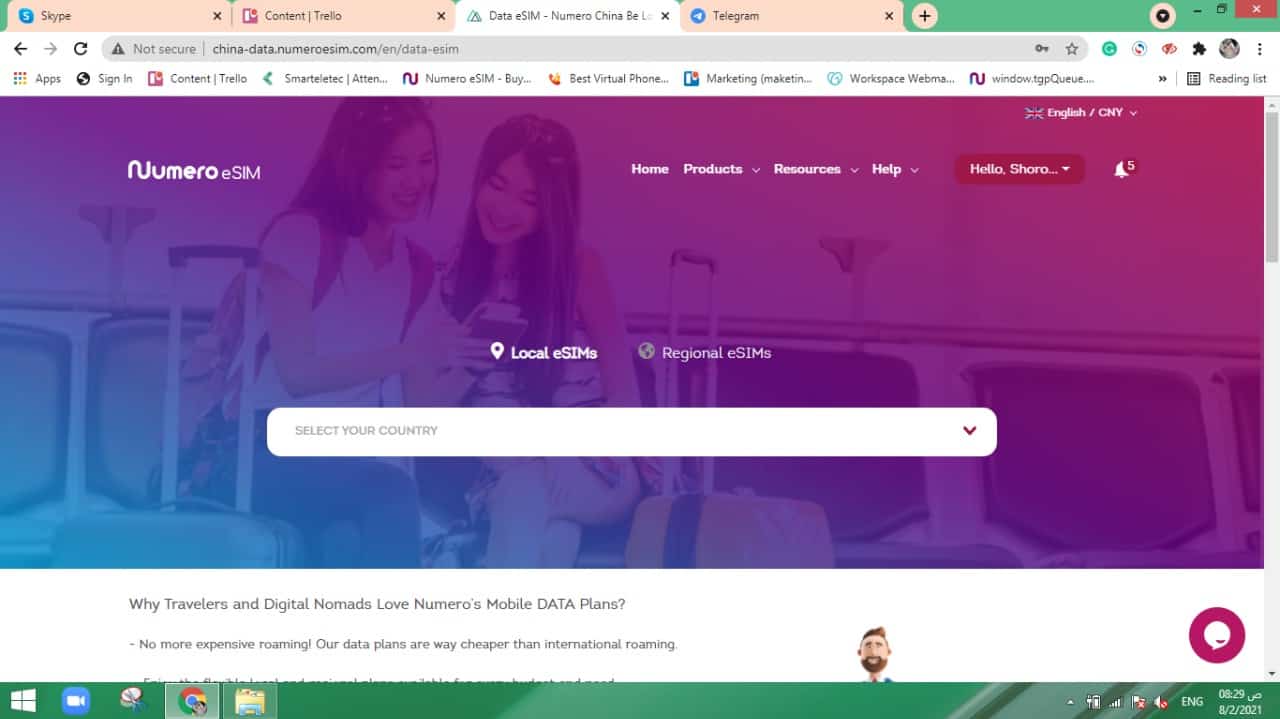The image size is (1280, 719).
Task: Select the Local eSIMs option
Action: 543,352
